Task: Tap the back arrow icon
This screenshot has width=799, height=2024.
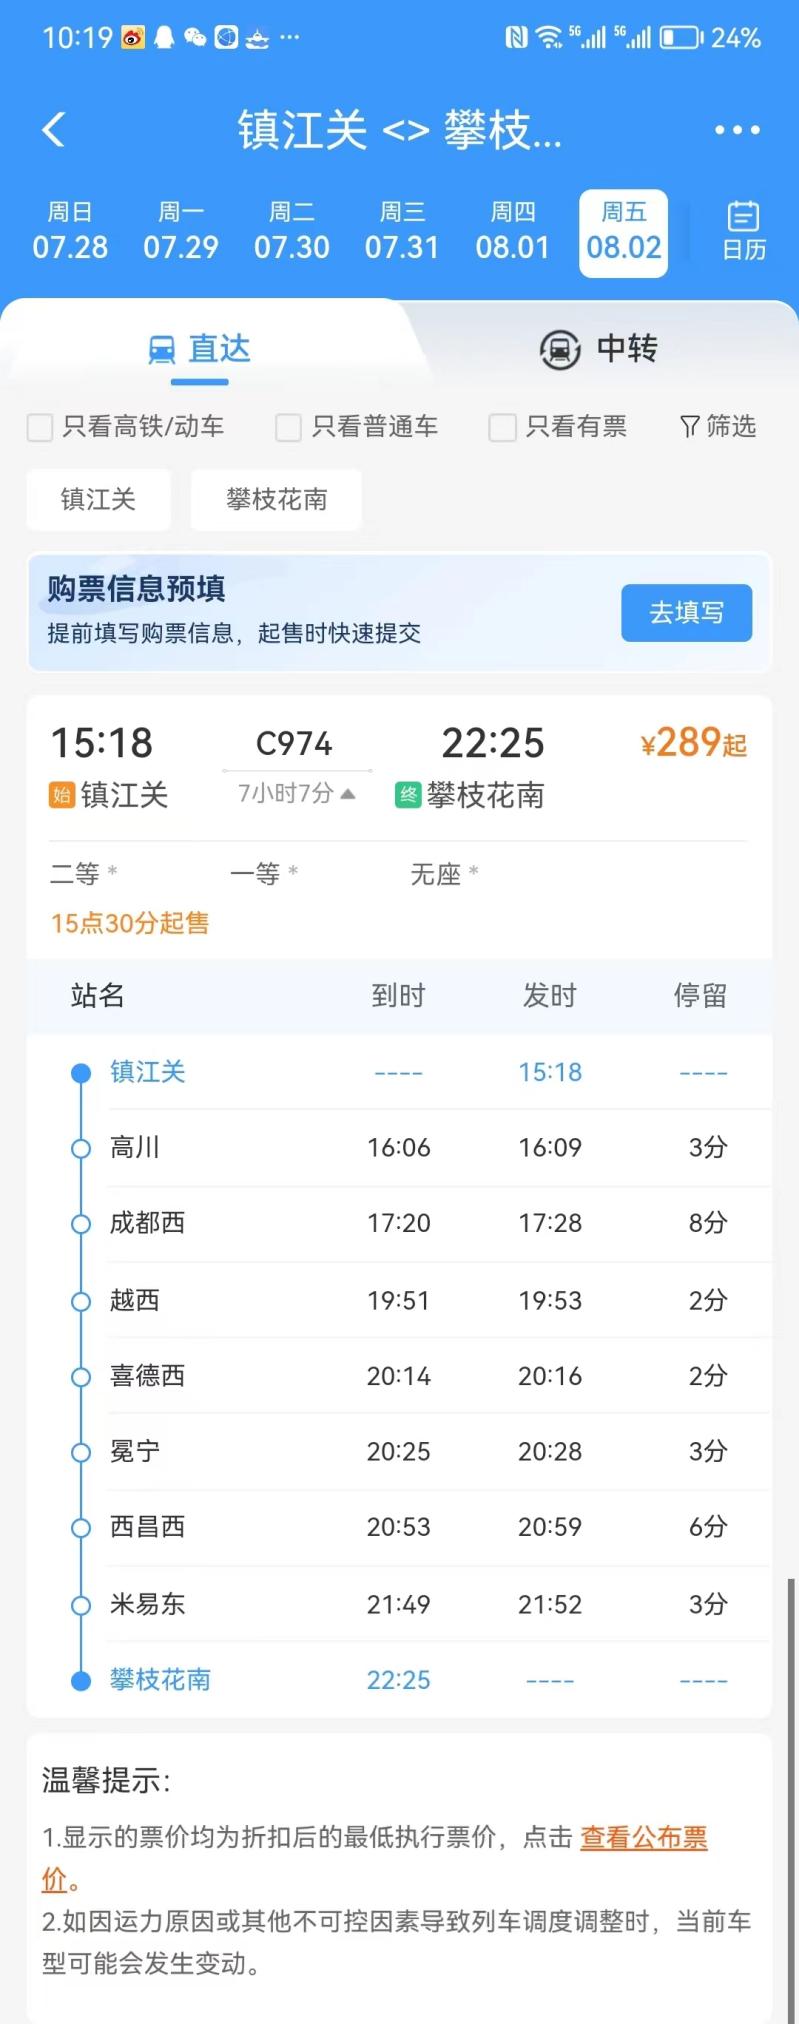Action: 54,130
